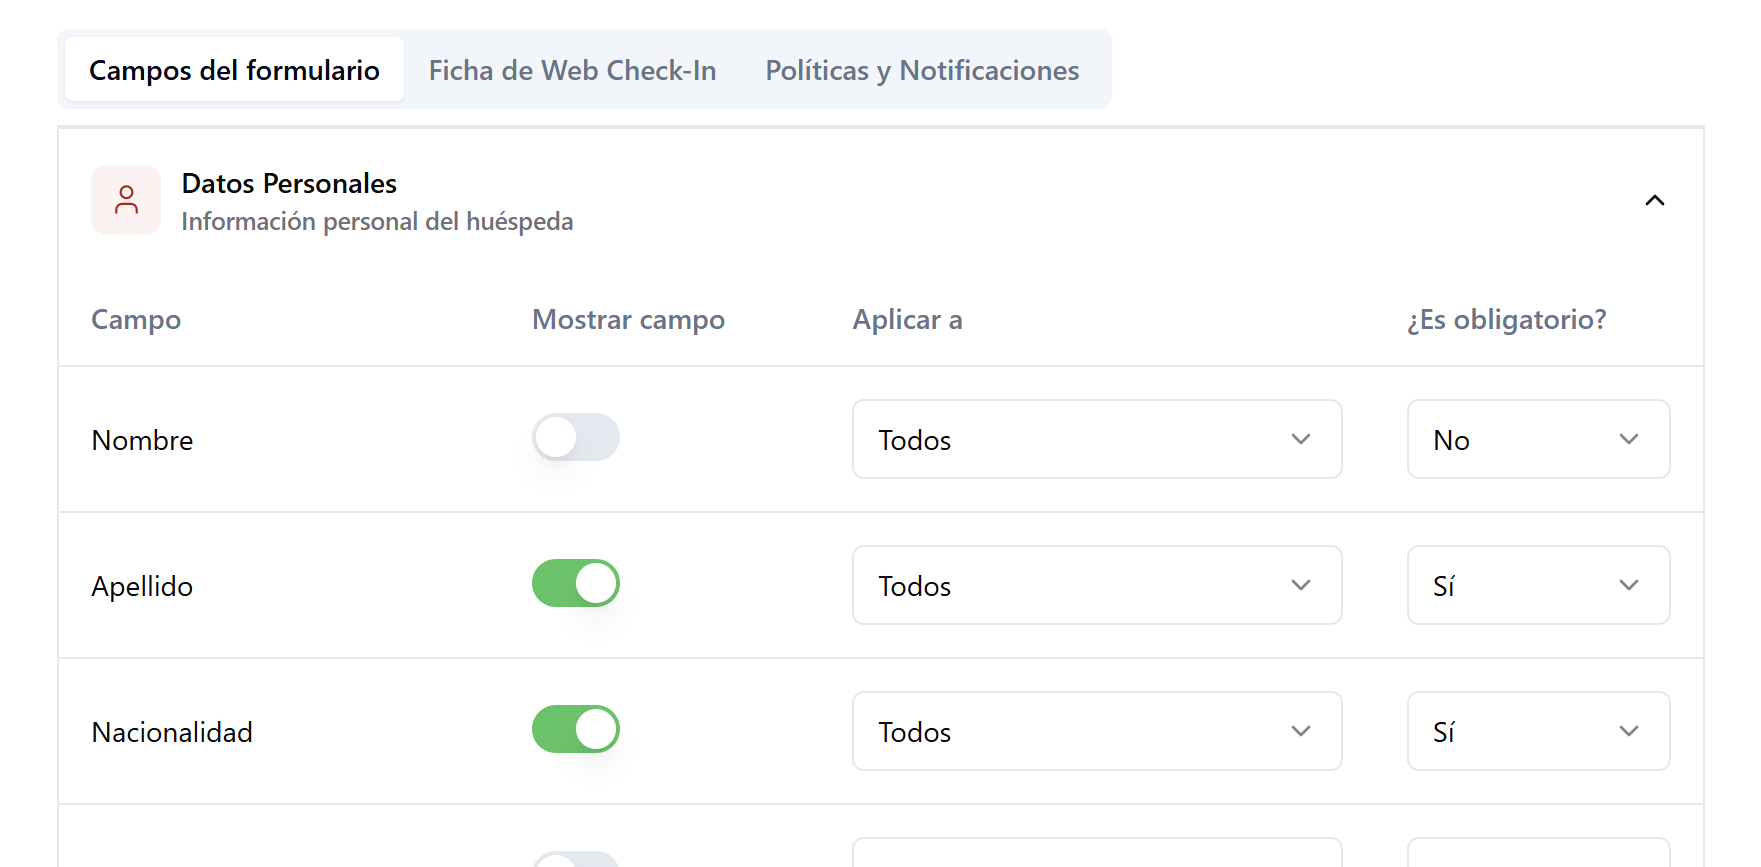1761x867 pixels.
Task: Open the Nacionalidad obligatorio dropdown showing Sí
Action: [x=1538, y=732]
